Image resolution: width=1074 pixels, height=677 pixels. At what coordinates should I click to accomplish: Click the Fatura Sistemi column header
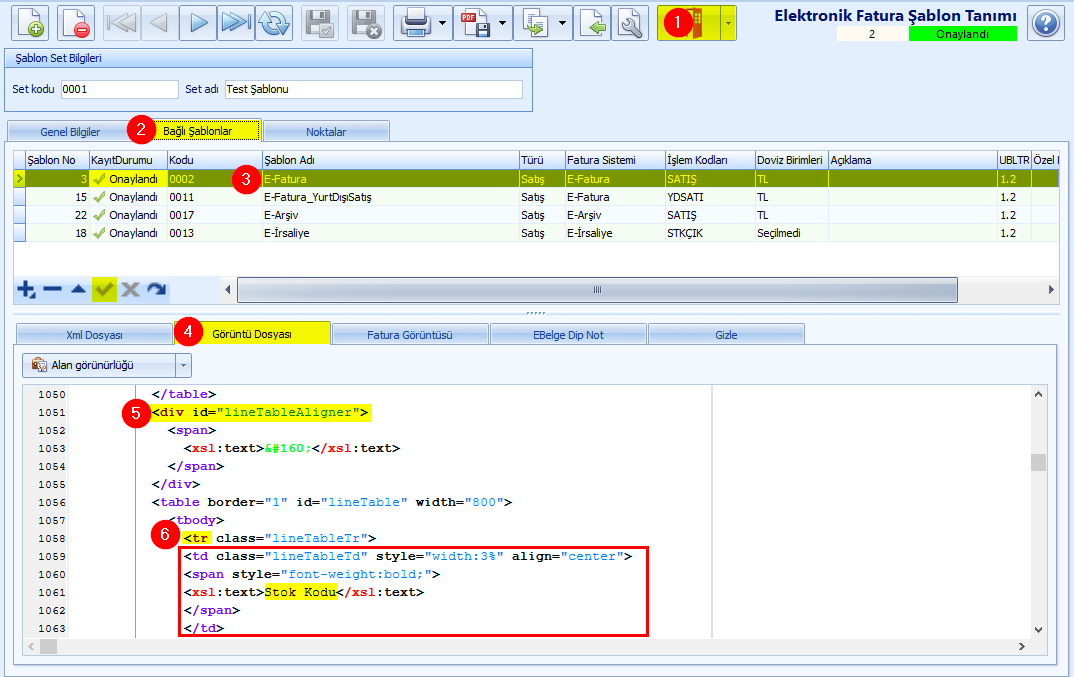coord(614,160)
